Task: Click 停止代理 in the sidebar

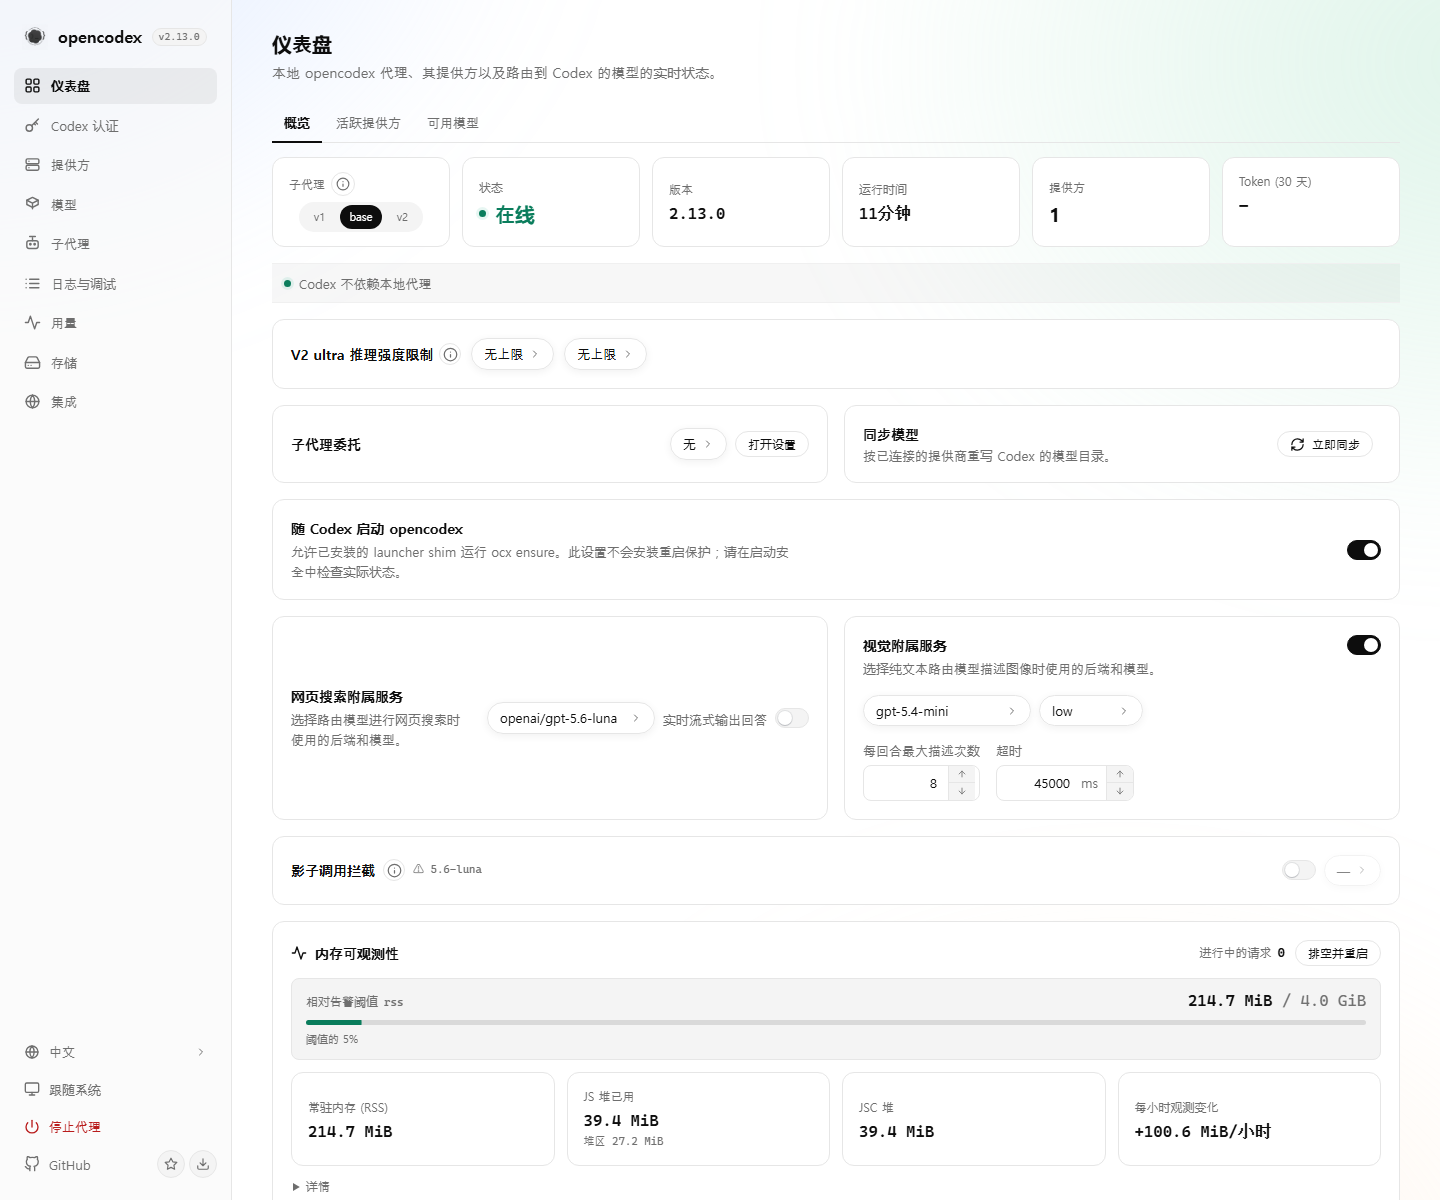Action: (x=115, y=1127)
